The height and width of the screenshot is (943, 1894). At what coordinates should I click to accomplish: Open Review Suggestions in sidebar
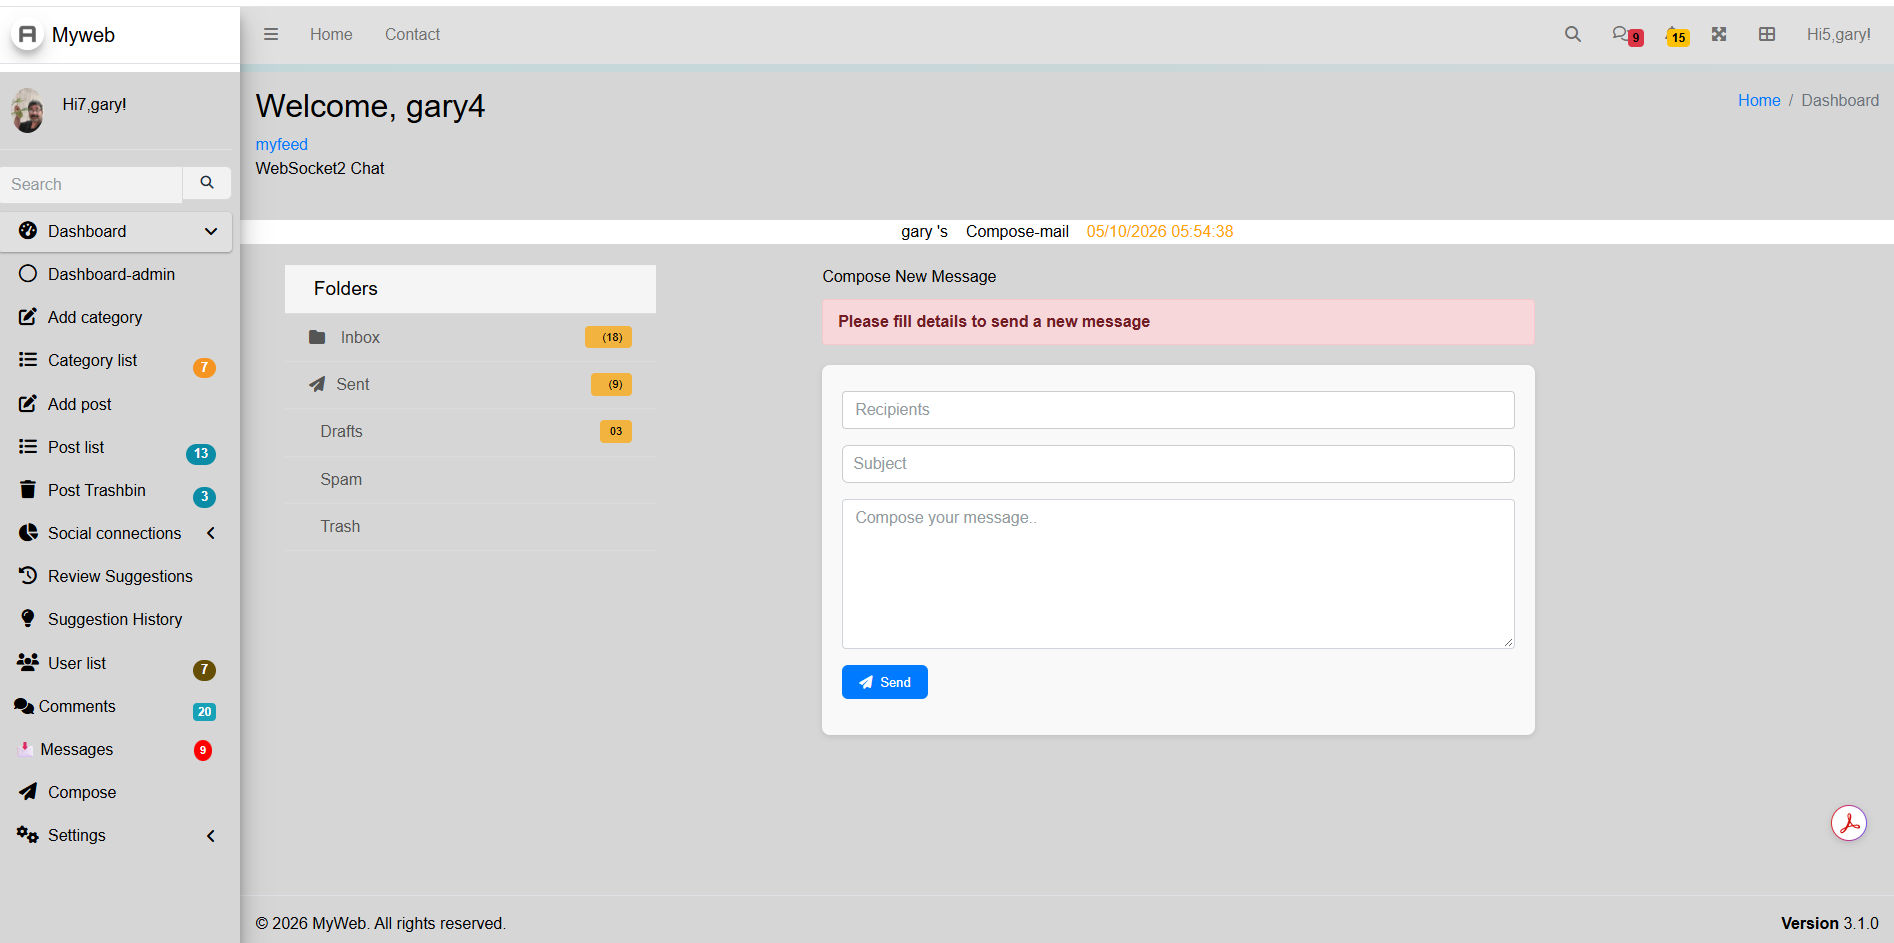(x=116, y=576)
